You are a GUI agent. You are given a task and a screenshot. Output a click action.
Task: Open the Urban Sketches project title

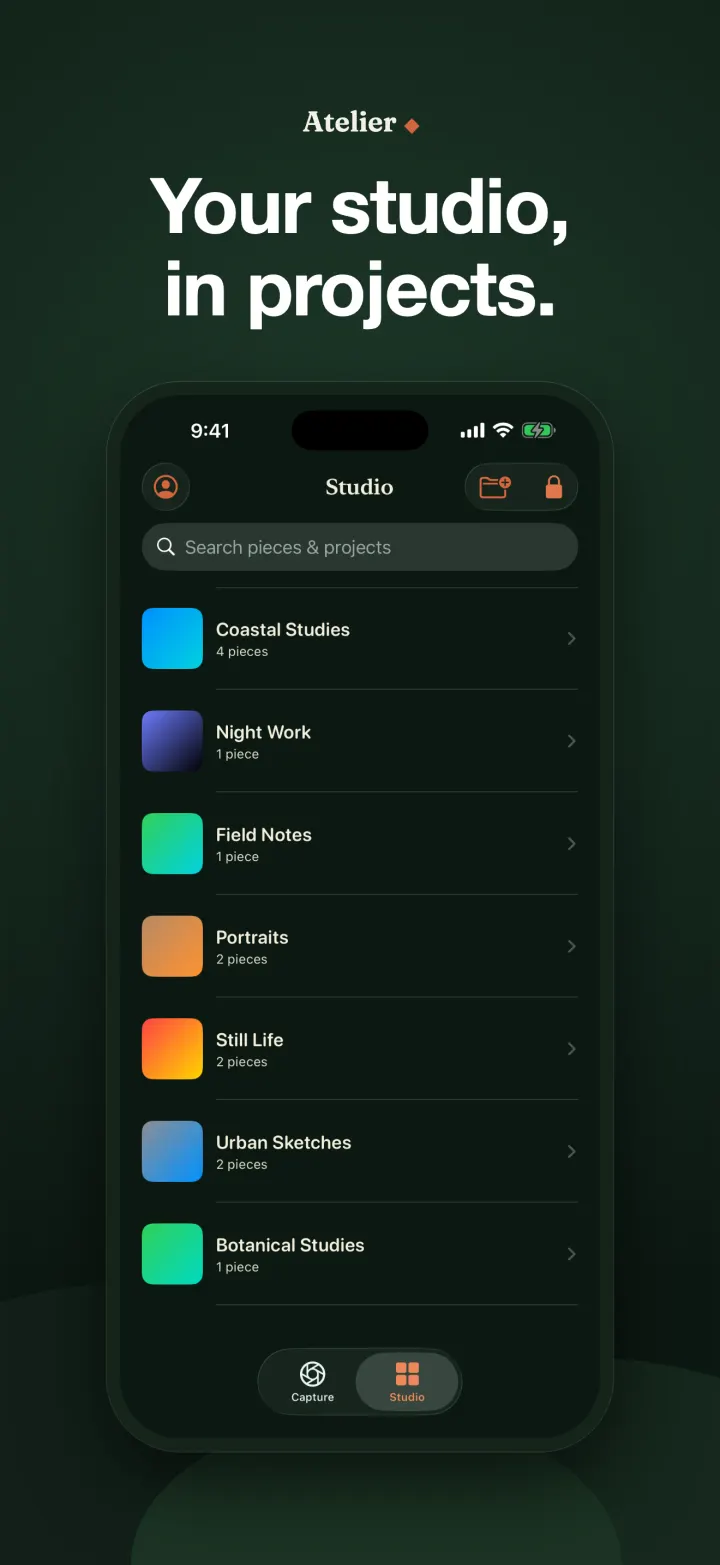click(284, 1142)
